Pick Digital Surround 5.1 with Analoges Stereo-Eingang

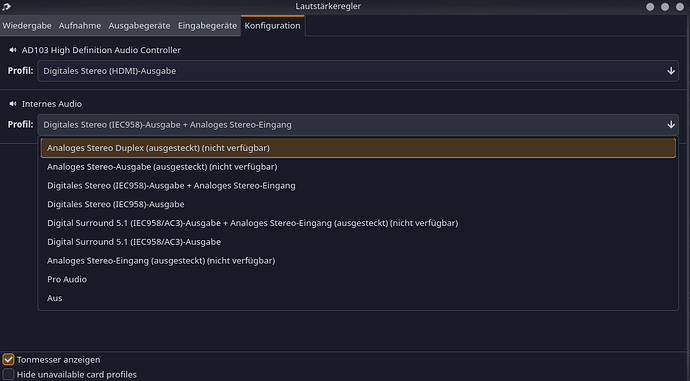point(358,223)
